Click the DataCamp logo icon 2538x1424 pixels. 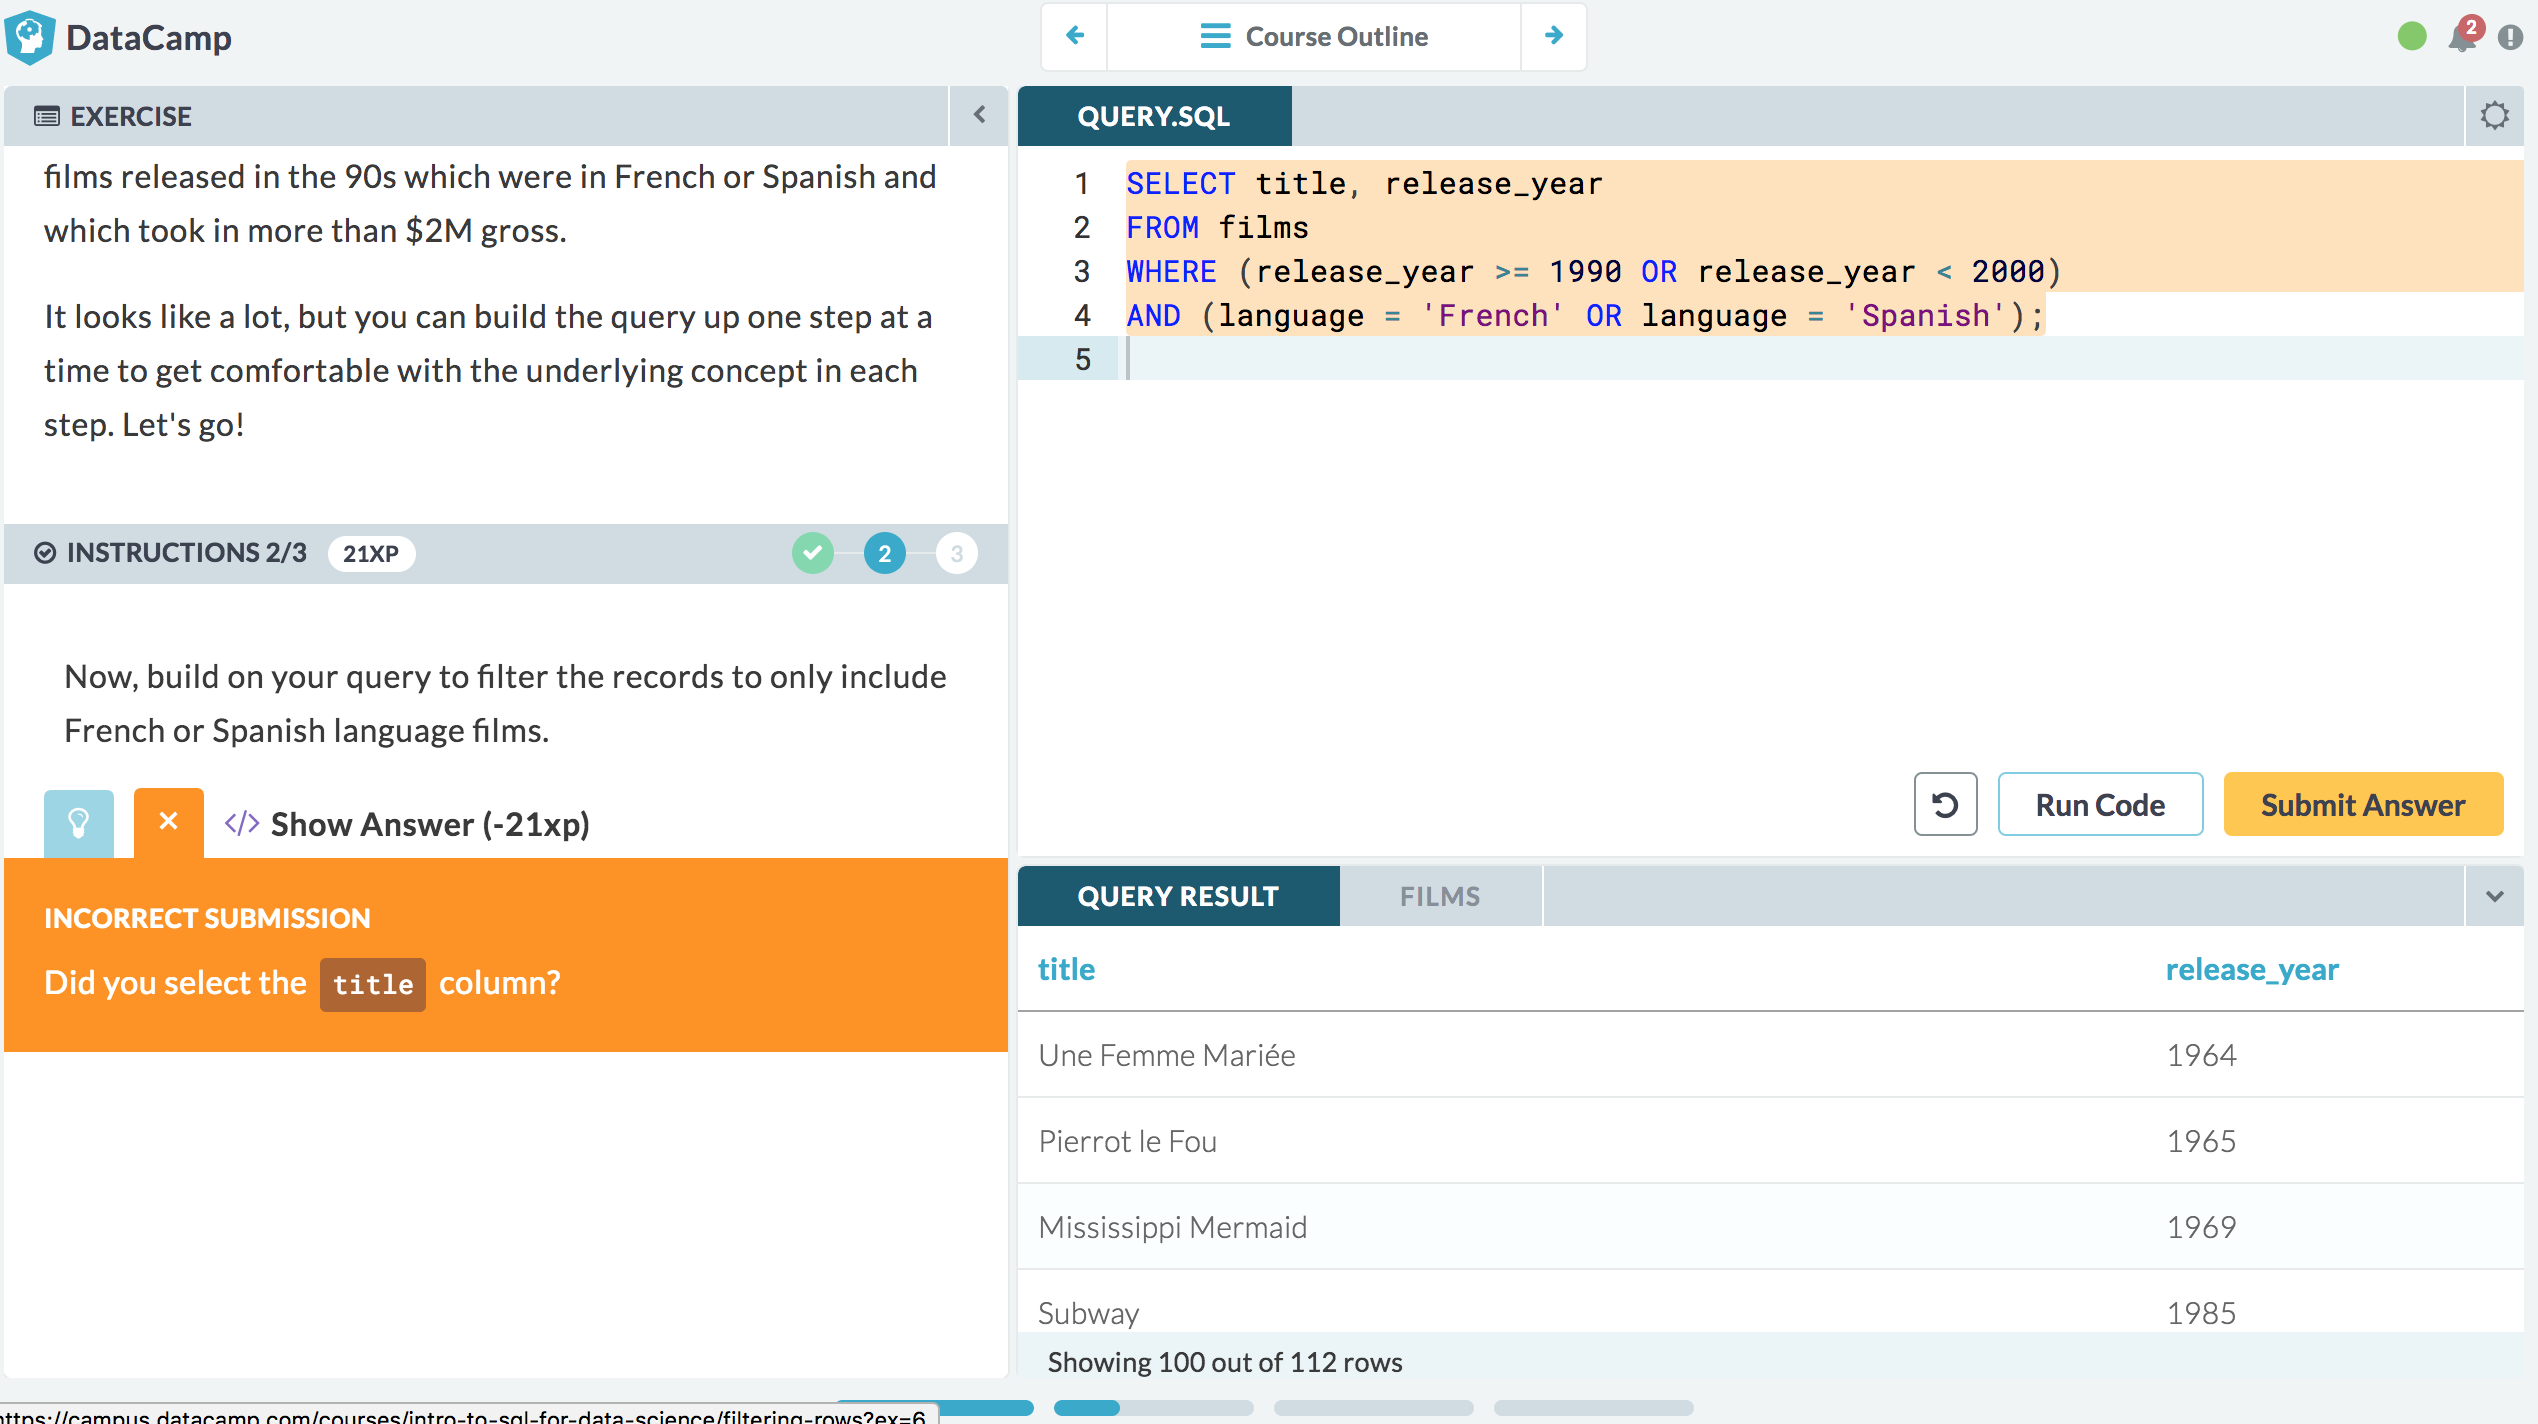click(x=30, y=38)
